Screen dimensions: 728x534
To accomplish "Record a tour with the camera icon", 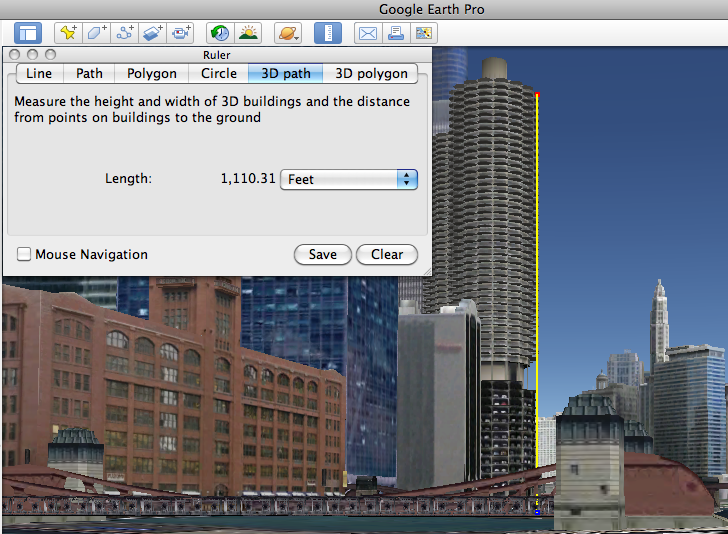I will 180,33.
